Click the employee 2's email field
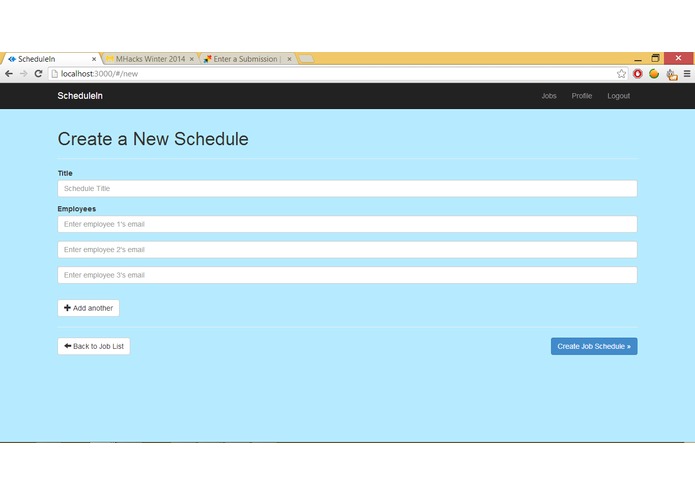 click(348, 249)
